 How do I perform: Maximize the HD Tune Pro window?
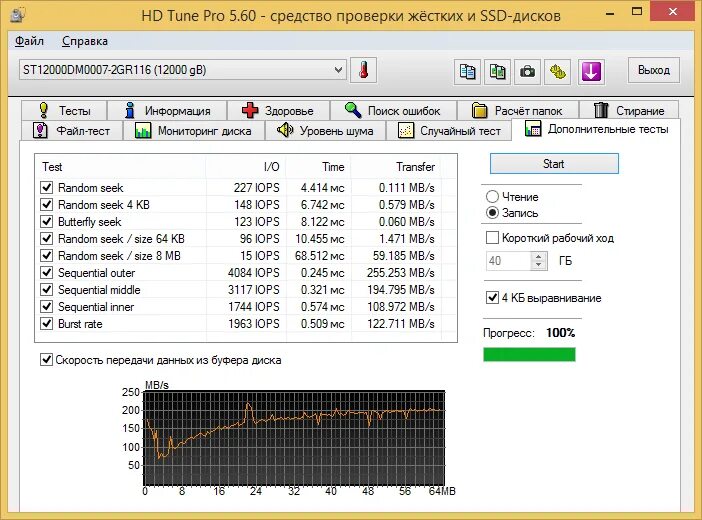coord(637,12)
